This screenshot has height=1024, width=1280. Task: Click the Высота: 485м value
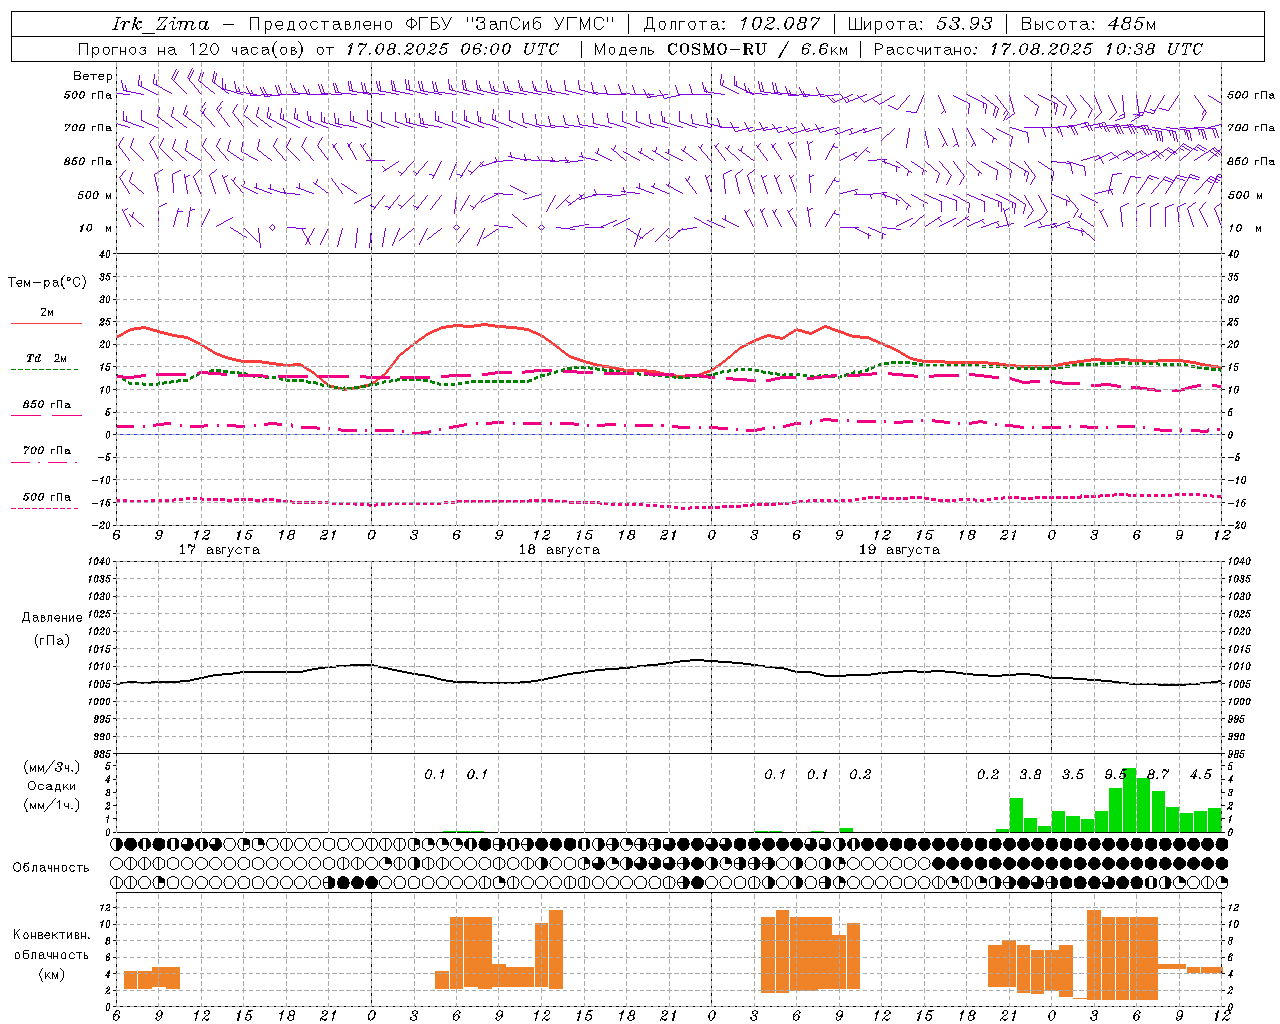point(1087,24)
